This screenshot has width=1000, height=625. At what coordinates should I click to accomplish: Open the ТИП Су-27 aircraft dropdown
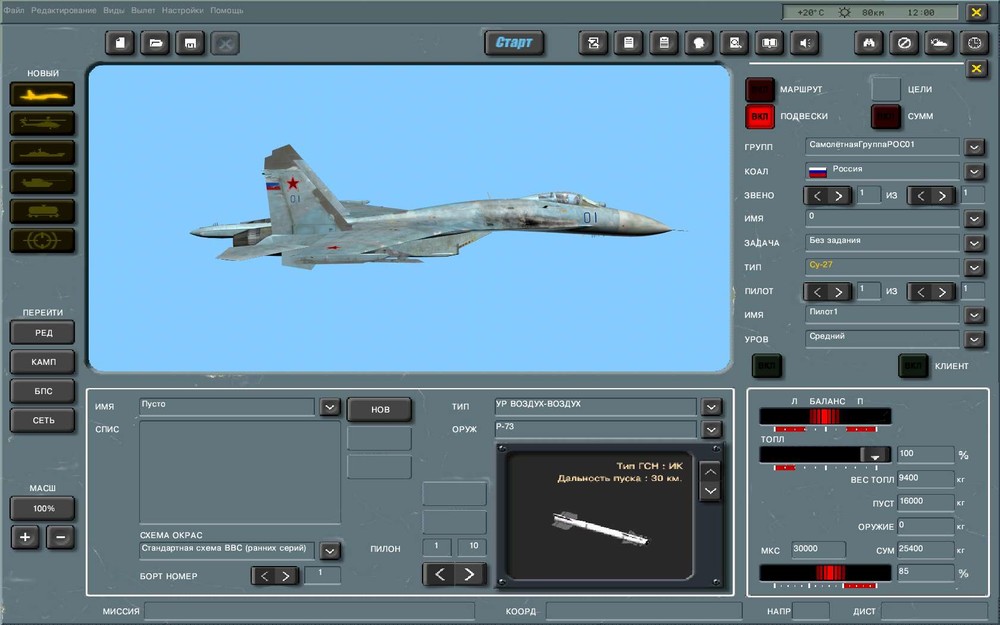click(x=975, y=267)
